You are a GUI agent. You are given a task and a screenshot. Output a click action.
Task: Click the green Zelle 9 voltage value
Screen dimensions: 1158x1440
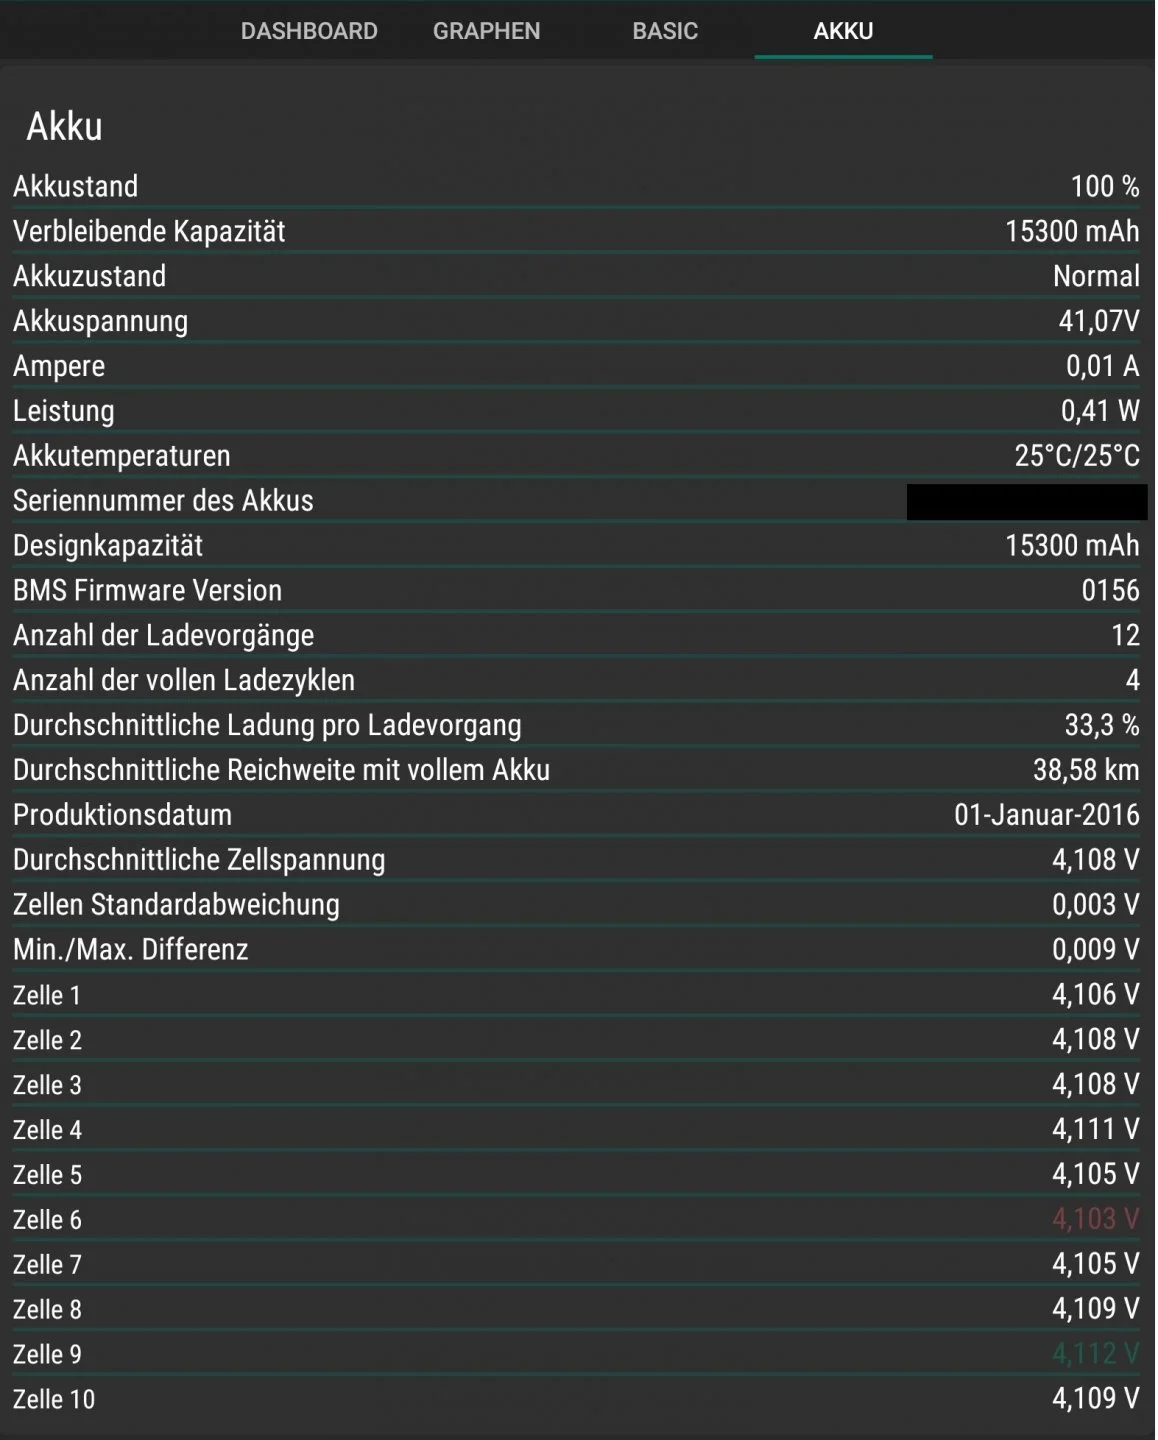click(1095, 1354)
